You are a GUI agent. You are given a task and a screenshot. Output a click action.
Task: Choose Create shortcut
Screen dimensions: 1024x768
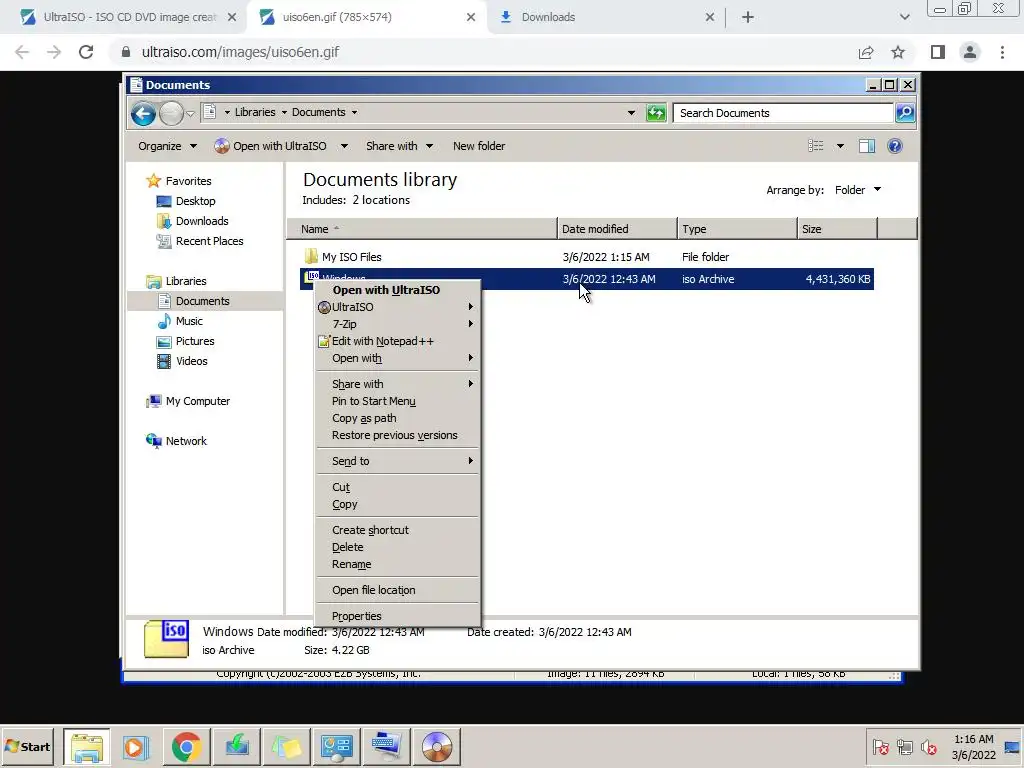click(x=398, y=530)
